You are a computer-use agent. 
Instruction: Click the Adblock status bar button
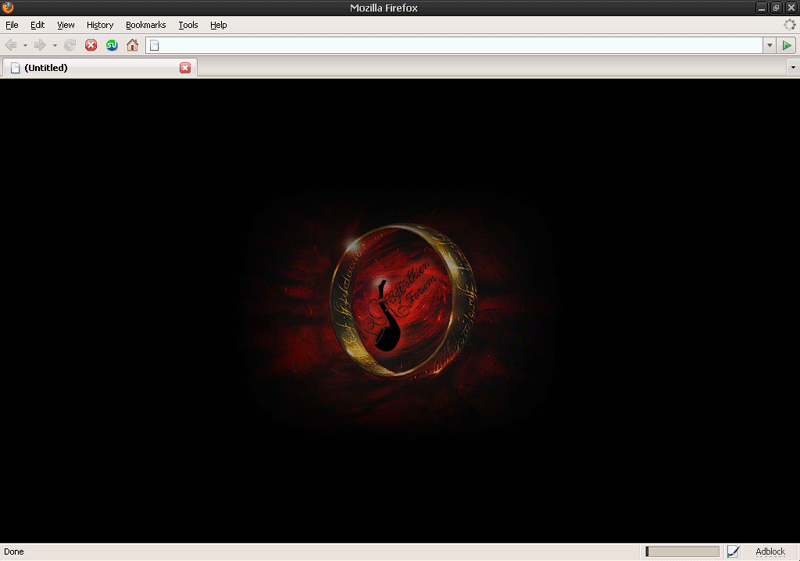click(770, 552)
